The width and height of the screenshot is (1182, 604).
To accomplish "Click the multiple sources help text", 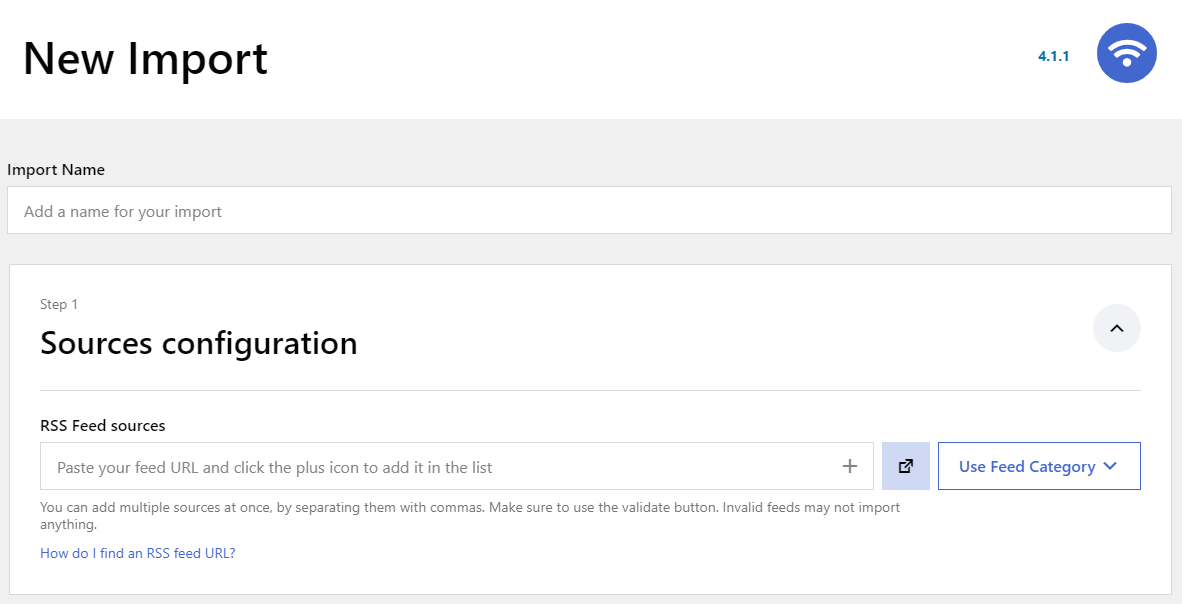I will pyautogui.click(x=470, y=515).
